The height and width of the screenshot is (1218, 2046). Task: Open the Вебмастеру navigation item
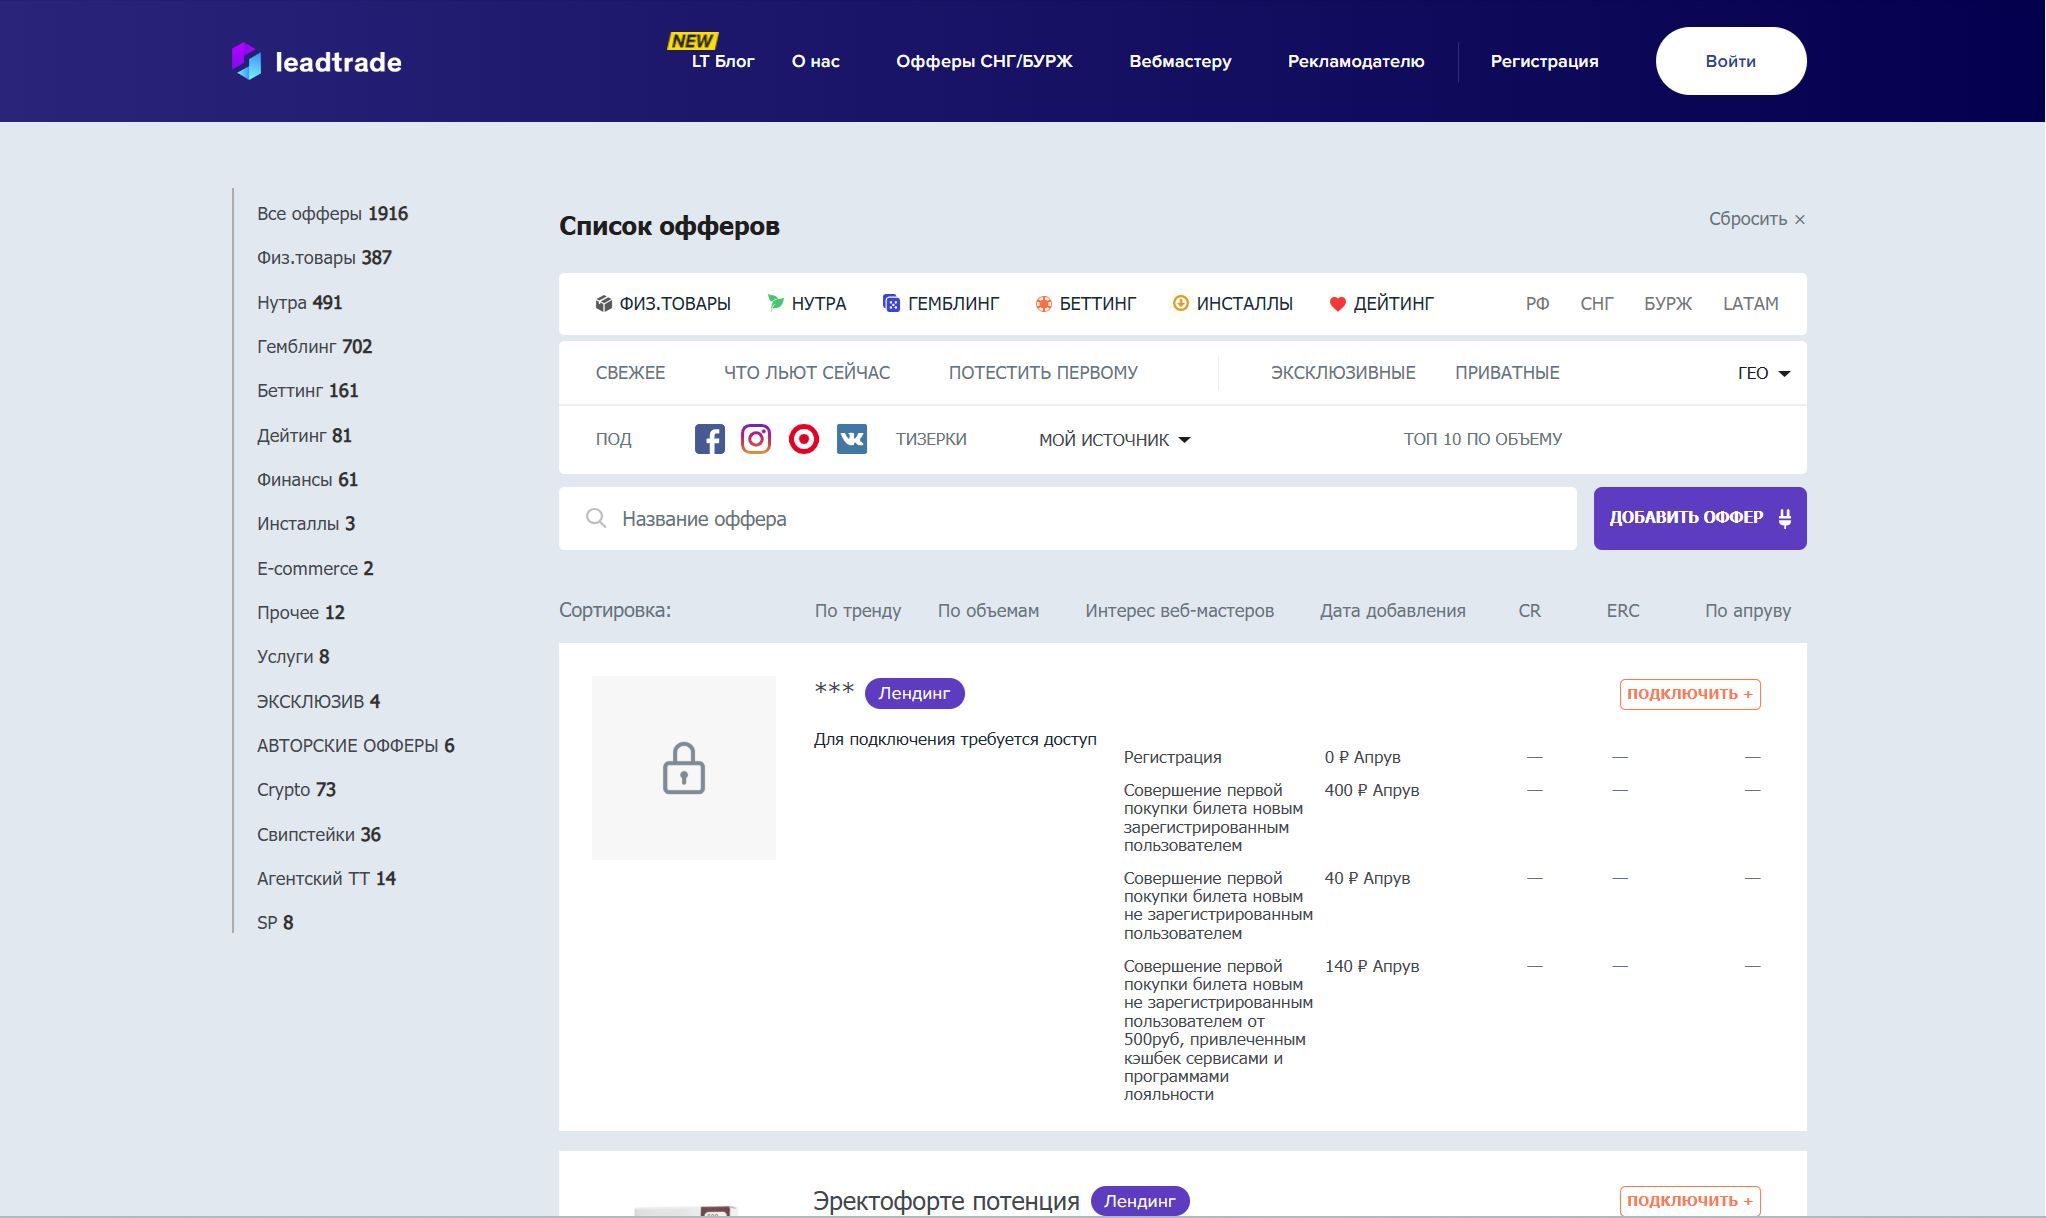coord(1180,61)
